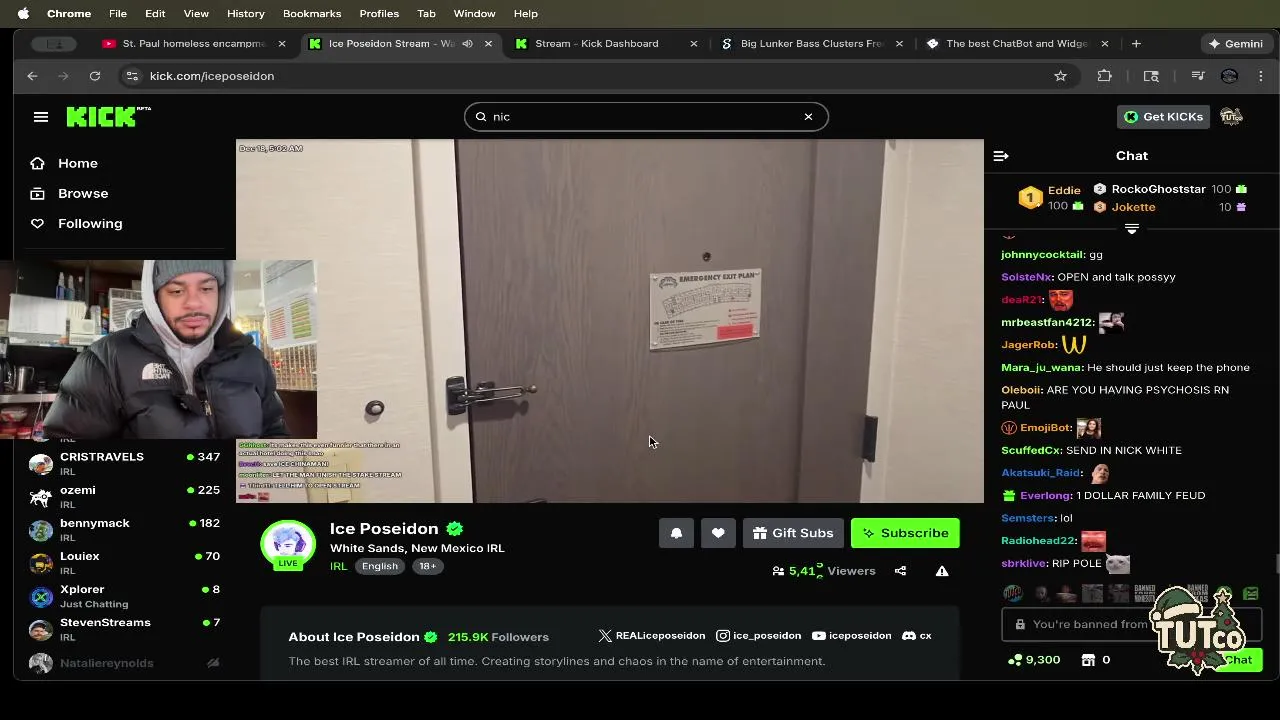View site information icon
Screen dimensions: 1280x720
click(x=132, y=76)
